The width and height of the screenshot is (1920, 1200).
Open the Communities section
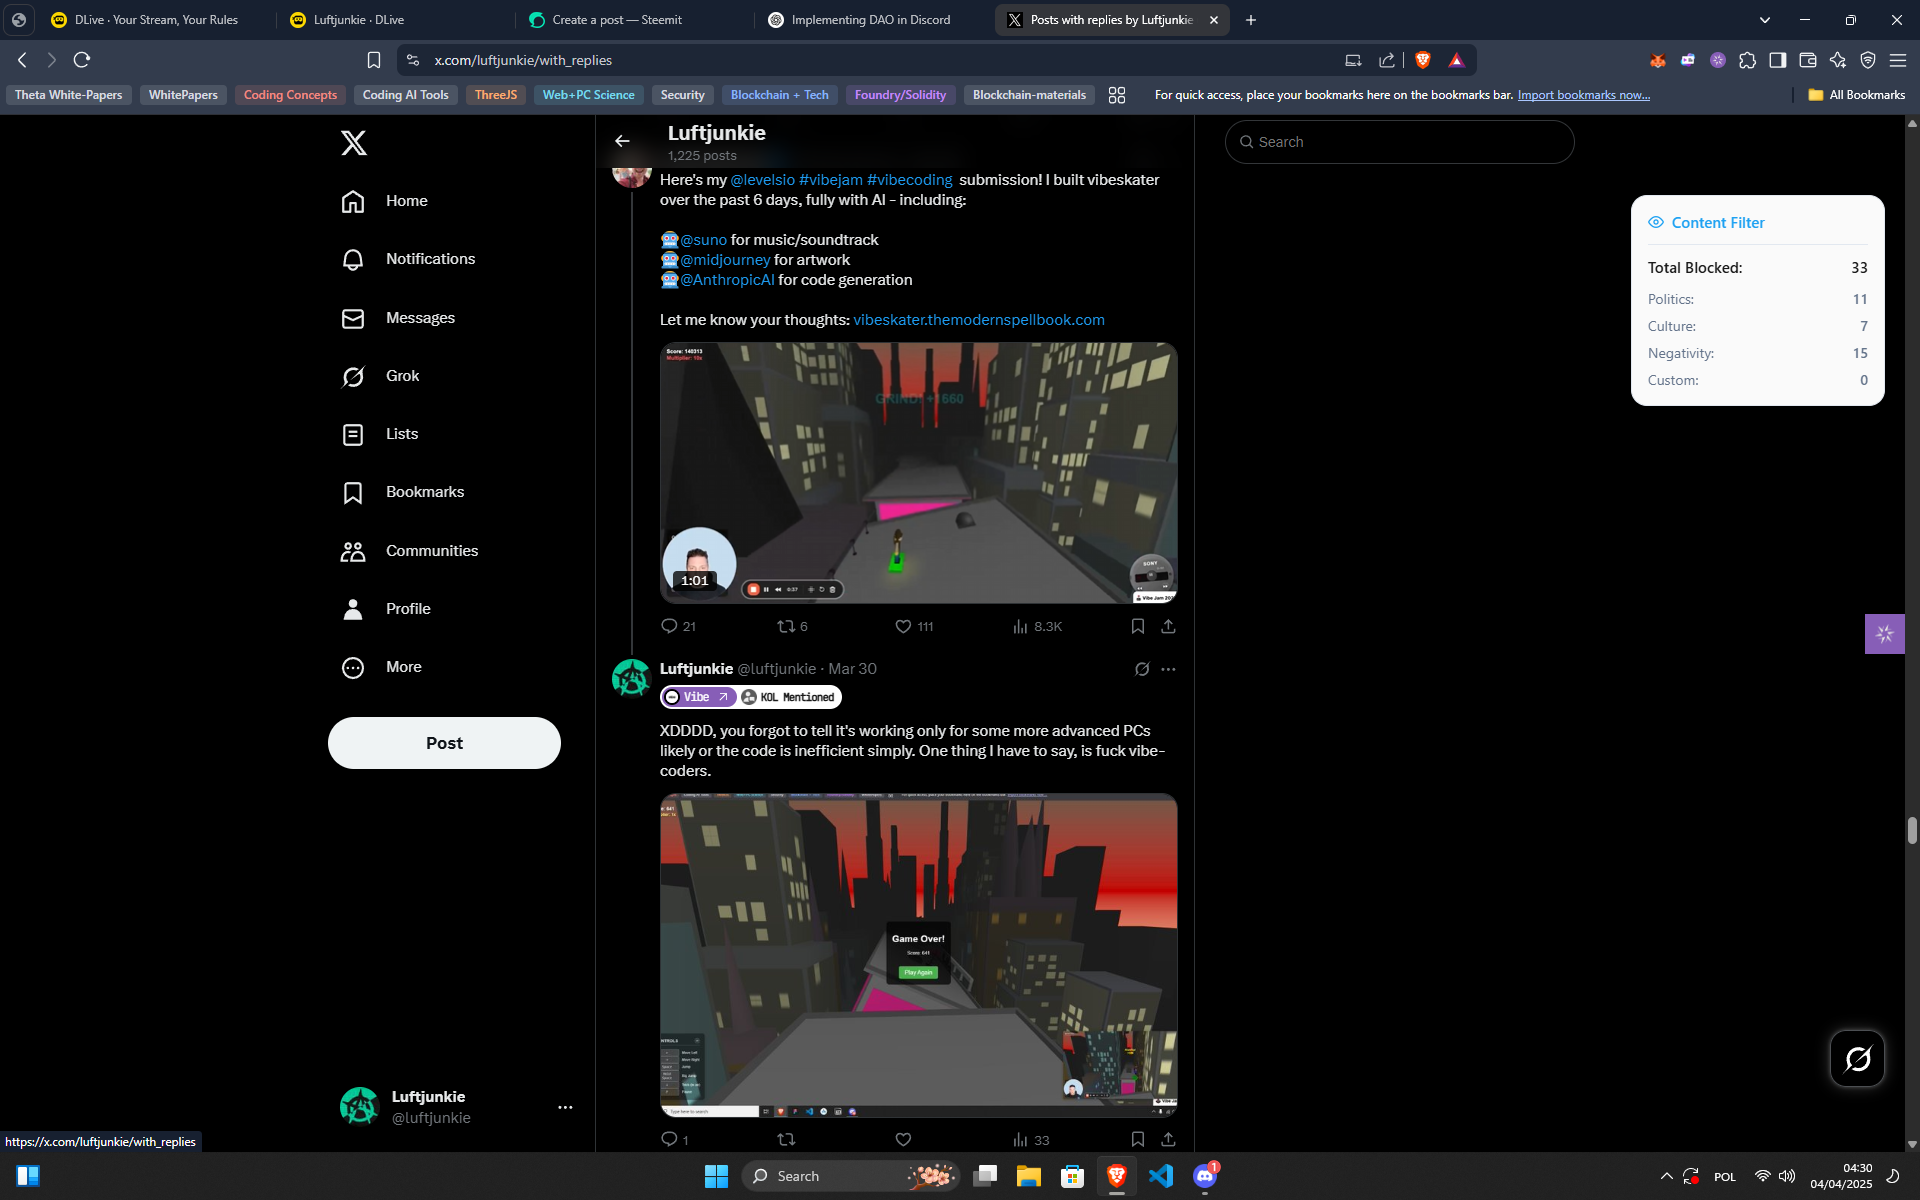(432, 550)
